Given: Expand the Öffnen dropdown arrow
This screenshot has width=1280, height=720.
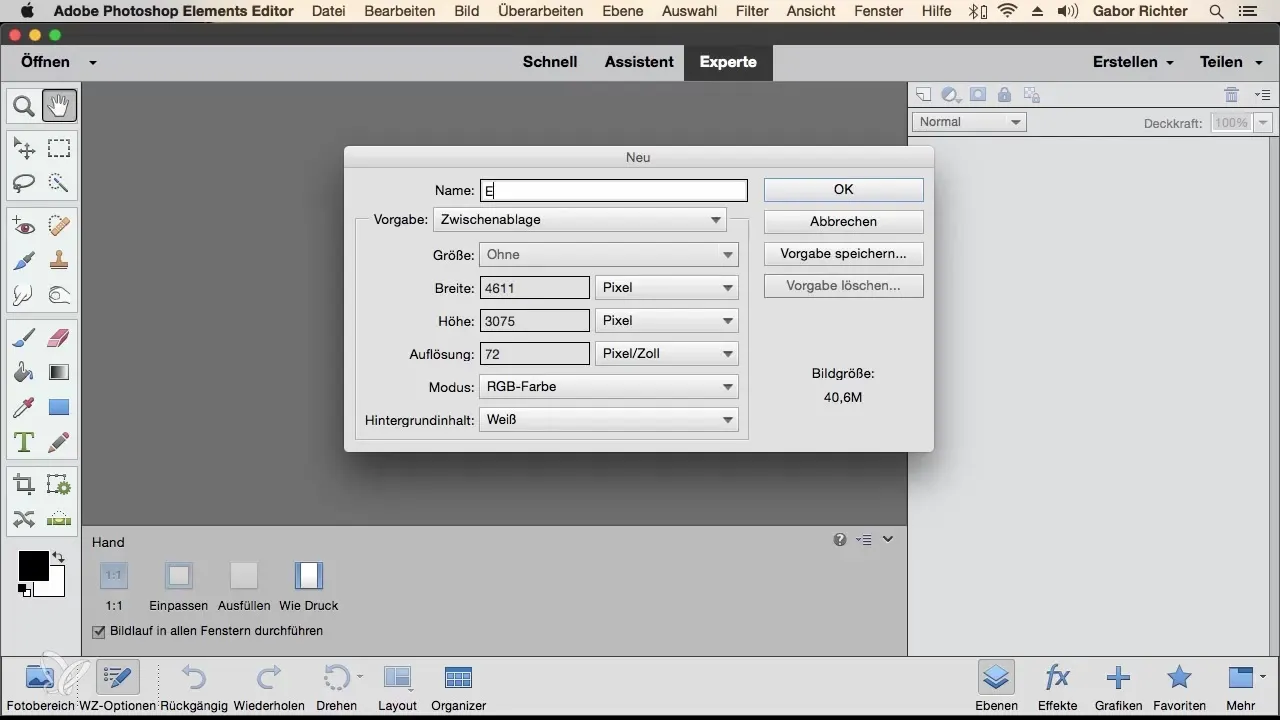Looking at the screenshot, I should click(x=92, y=62).
